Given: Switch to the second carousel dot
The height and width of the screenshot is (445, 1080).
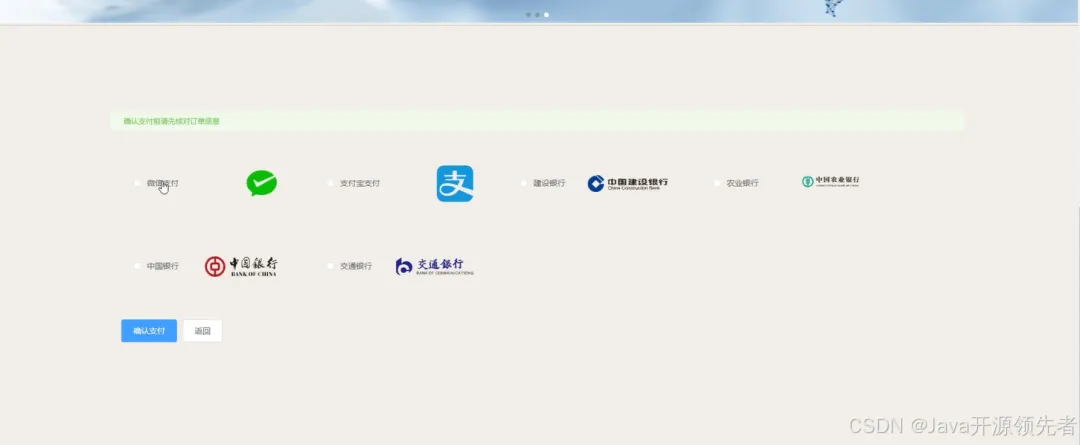Looking at the screenshot, I should (537, 14).
